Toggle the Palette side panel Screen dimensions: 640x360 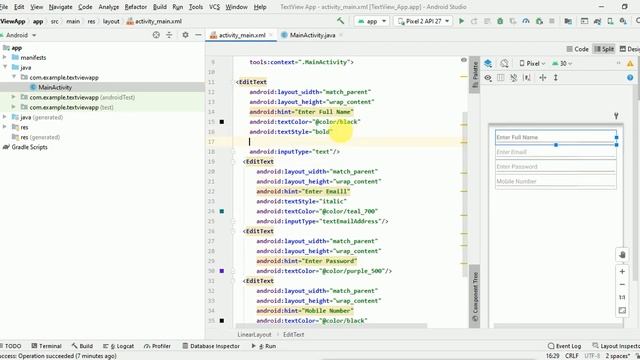(475, 74)
